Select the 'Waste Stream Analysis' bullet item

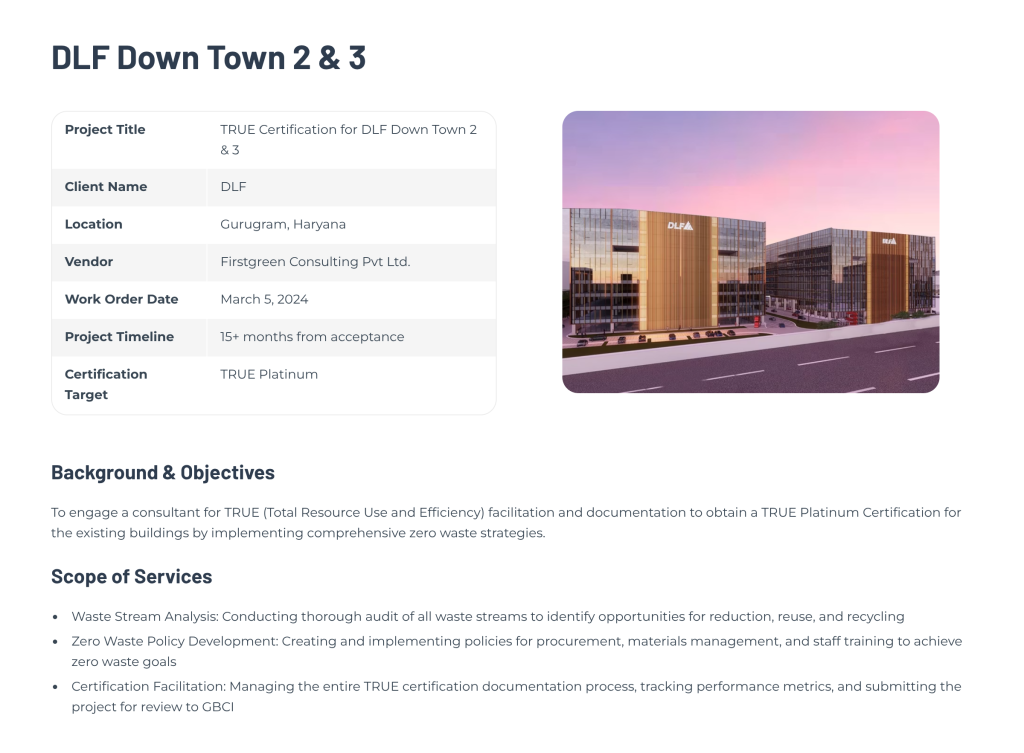(487, 617)
